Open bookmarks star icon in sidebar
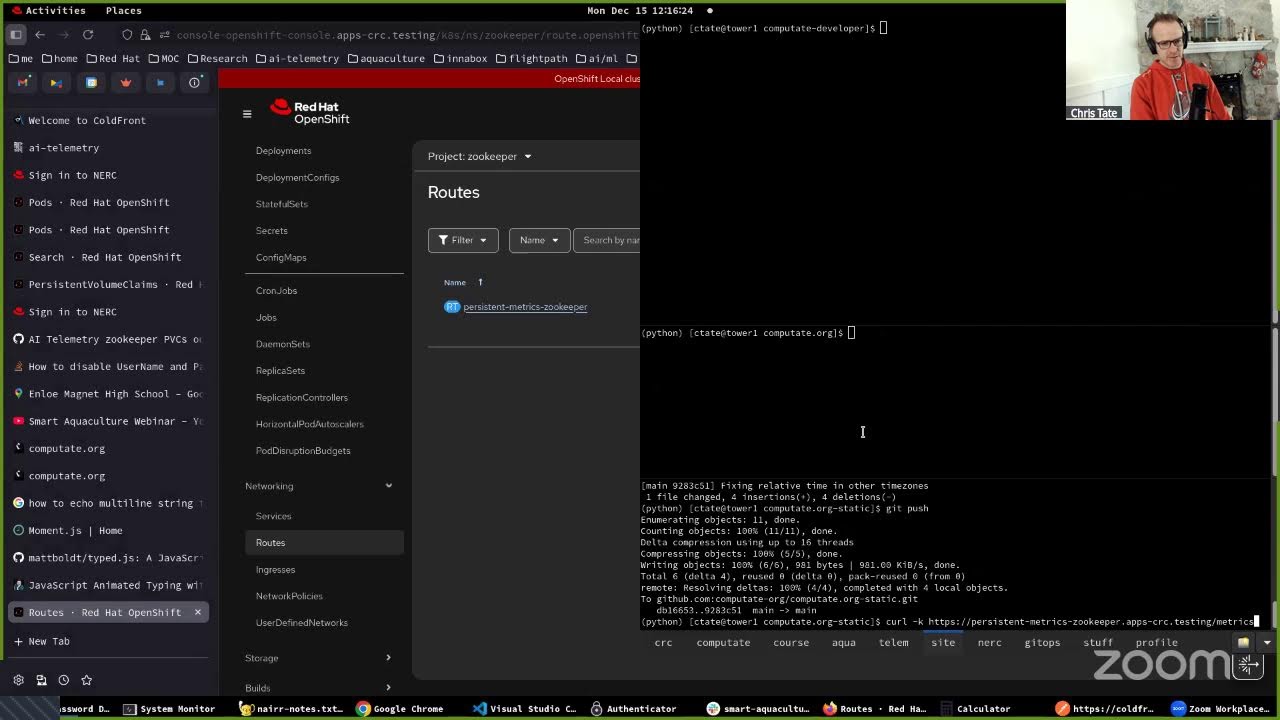The height and width of the screenshot is (720, 1280). pos(87,680)
